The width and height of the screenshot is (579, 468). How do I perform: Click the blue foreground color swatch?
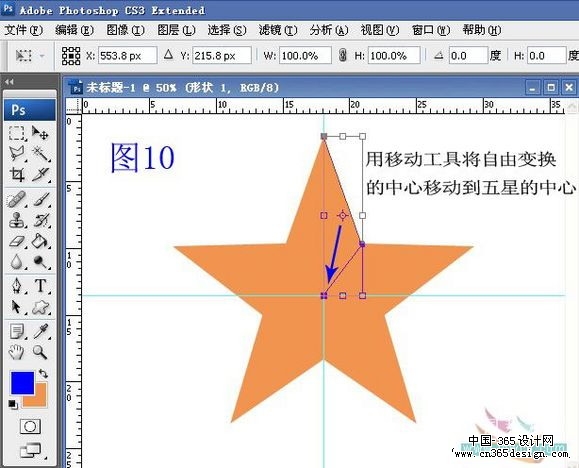23,383
